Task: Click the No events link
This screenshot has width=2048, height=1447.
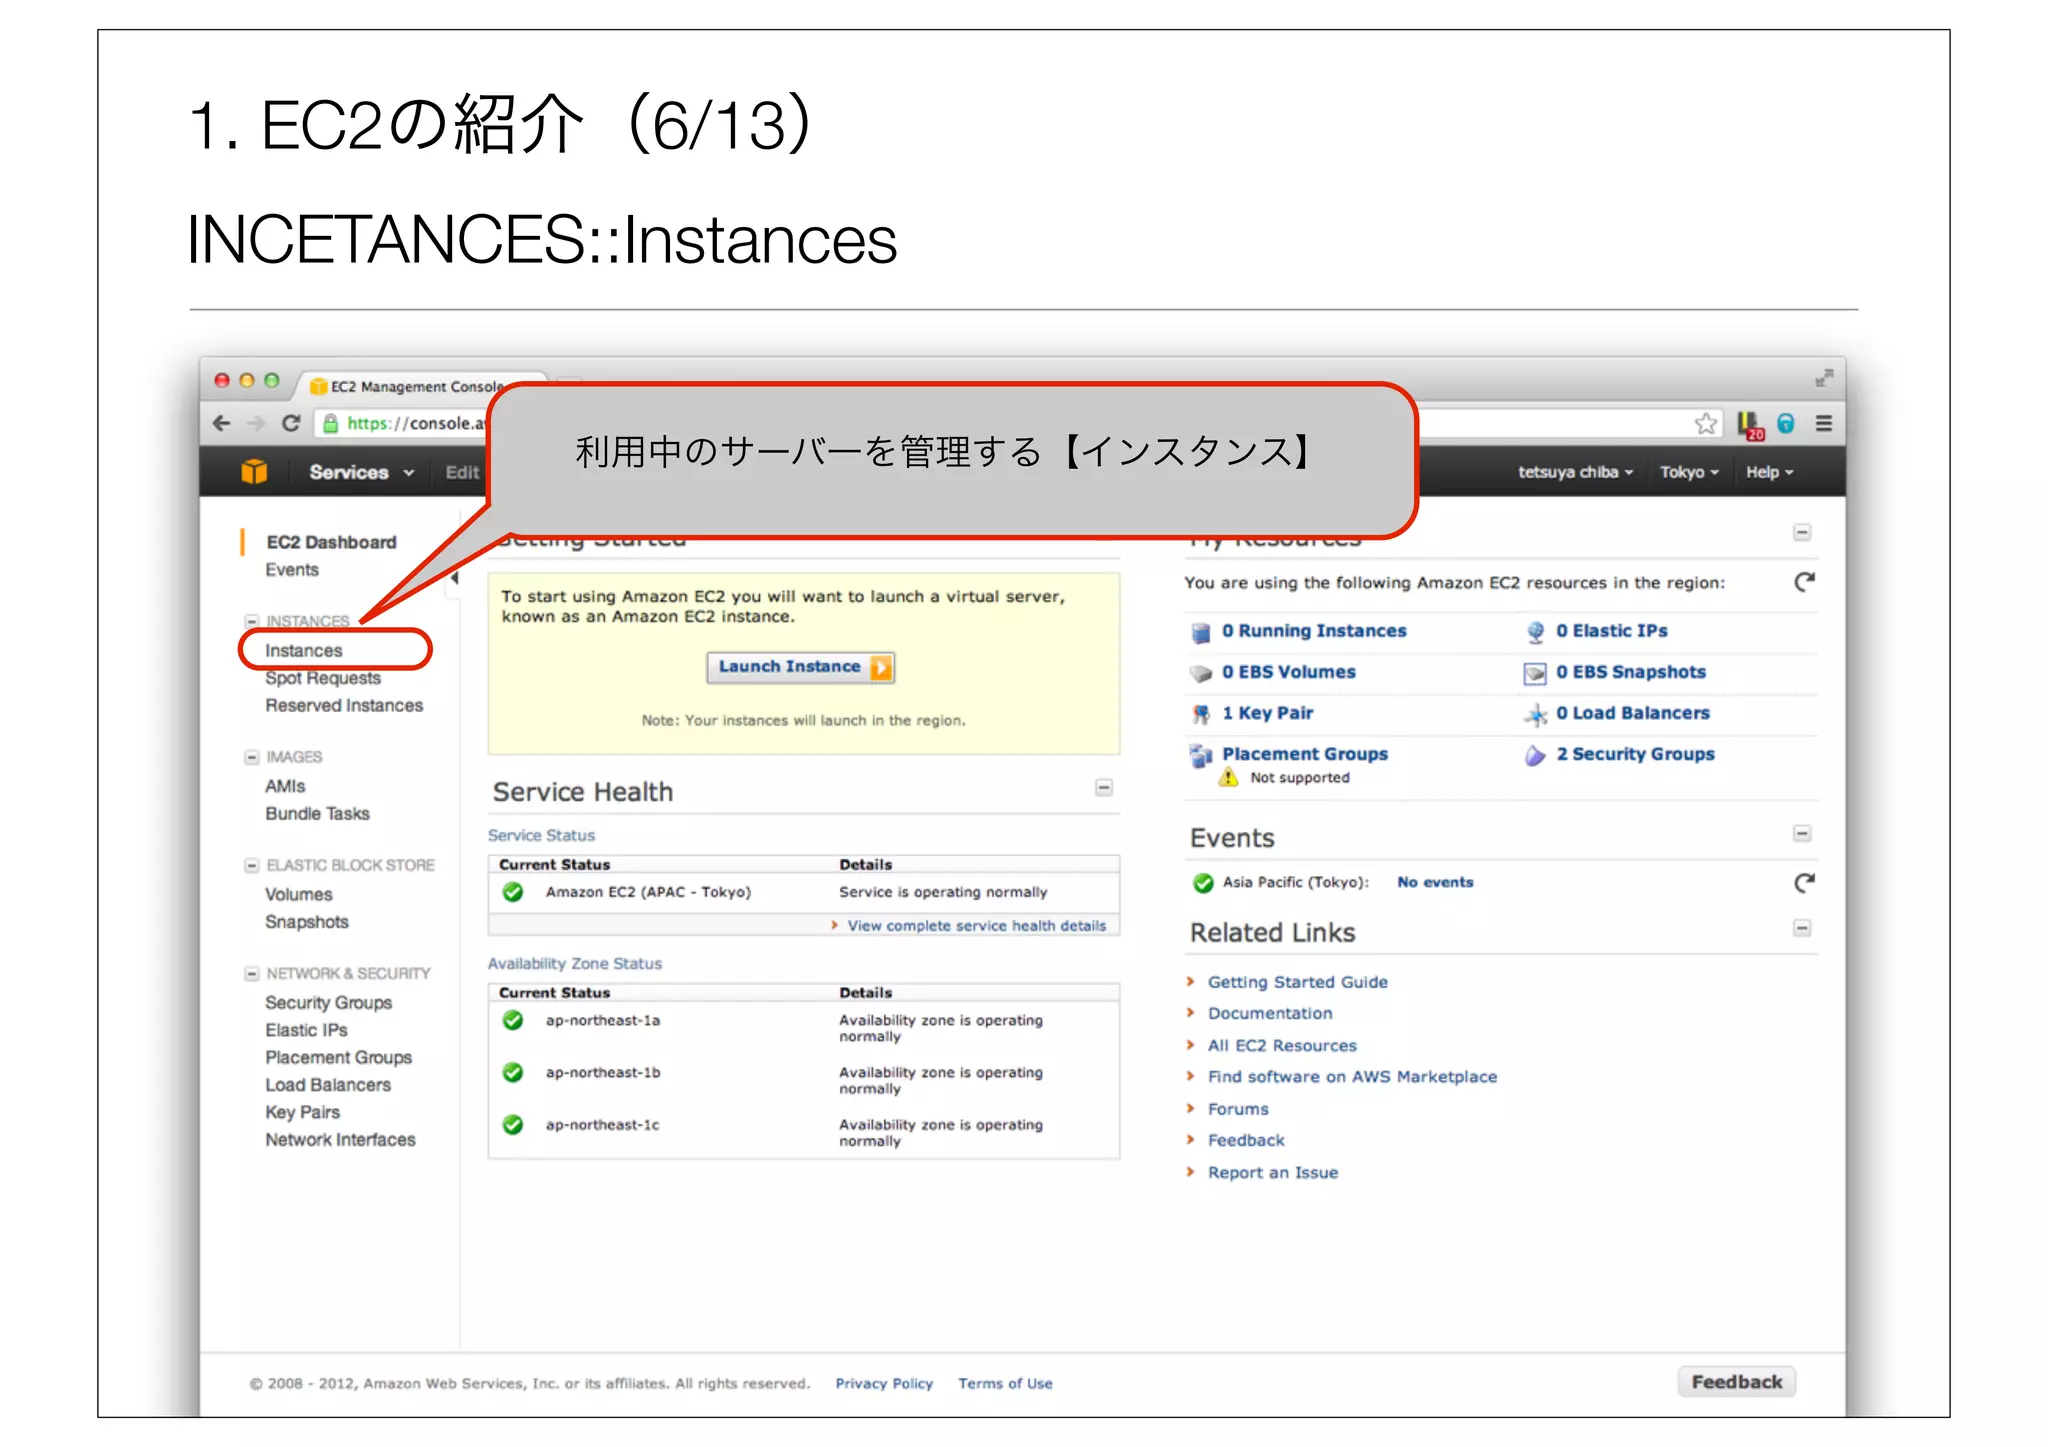Action: [1435, 882]
